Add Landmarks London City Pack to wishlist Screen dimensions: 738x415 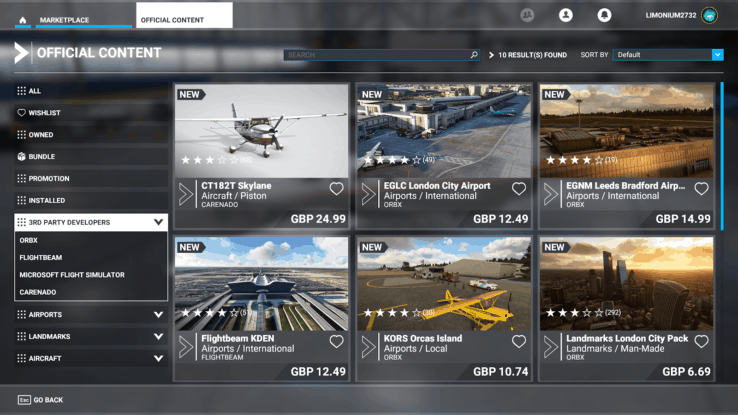[x=701, y=342]
